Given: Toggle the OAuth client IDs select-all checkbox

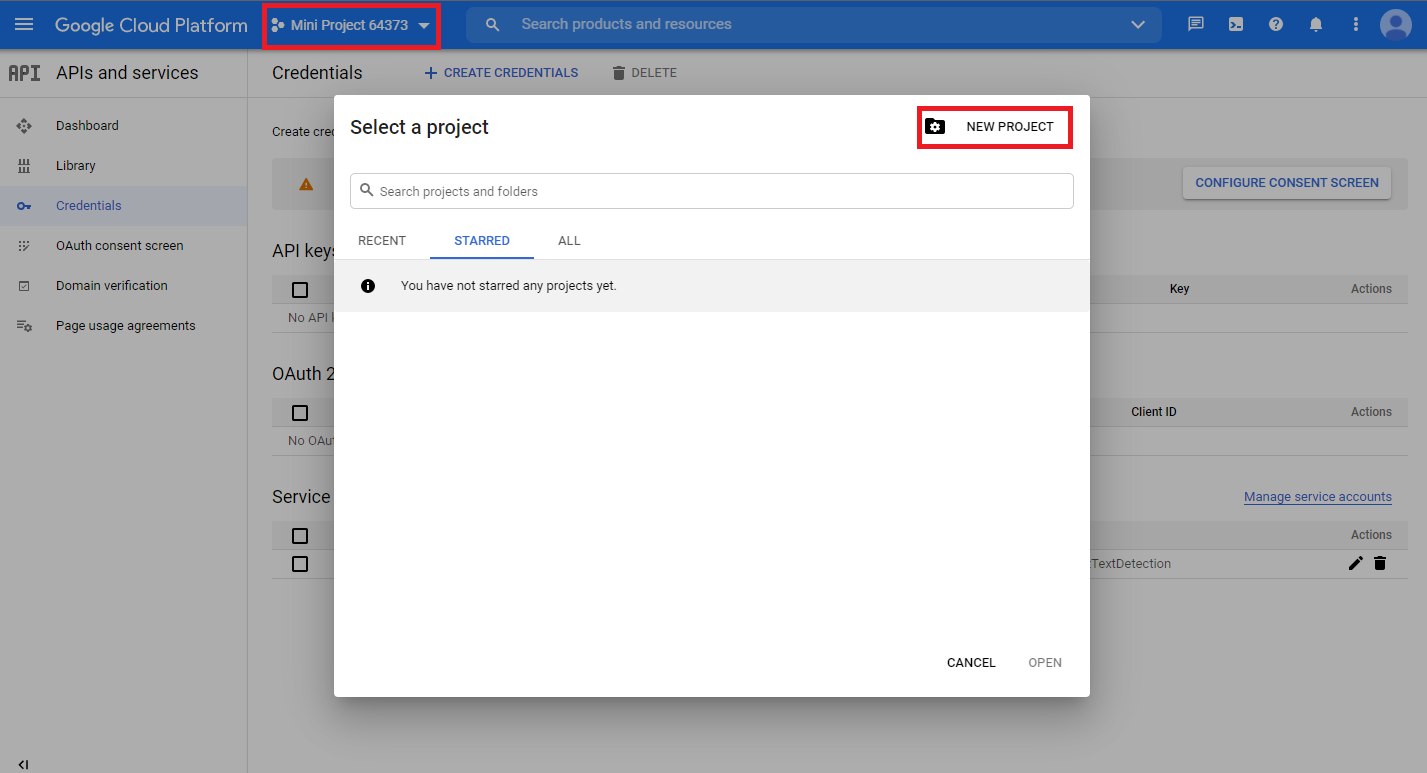Looking at the screenshot, I should [300, 413].
